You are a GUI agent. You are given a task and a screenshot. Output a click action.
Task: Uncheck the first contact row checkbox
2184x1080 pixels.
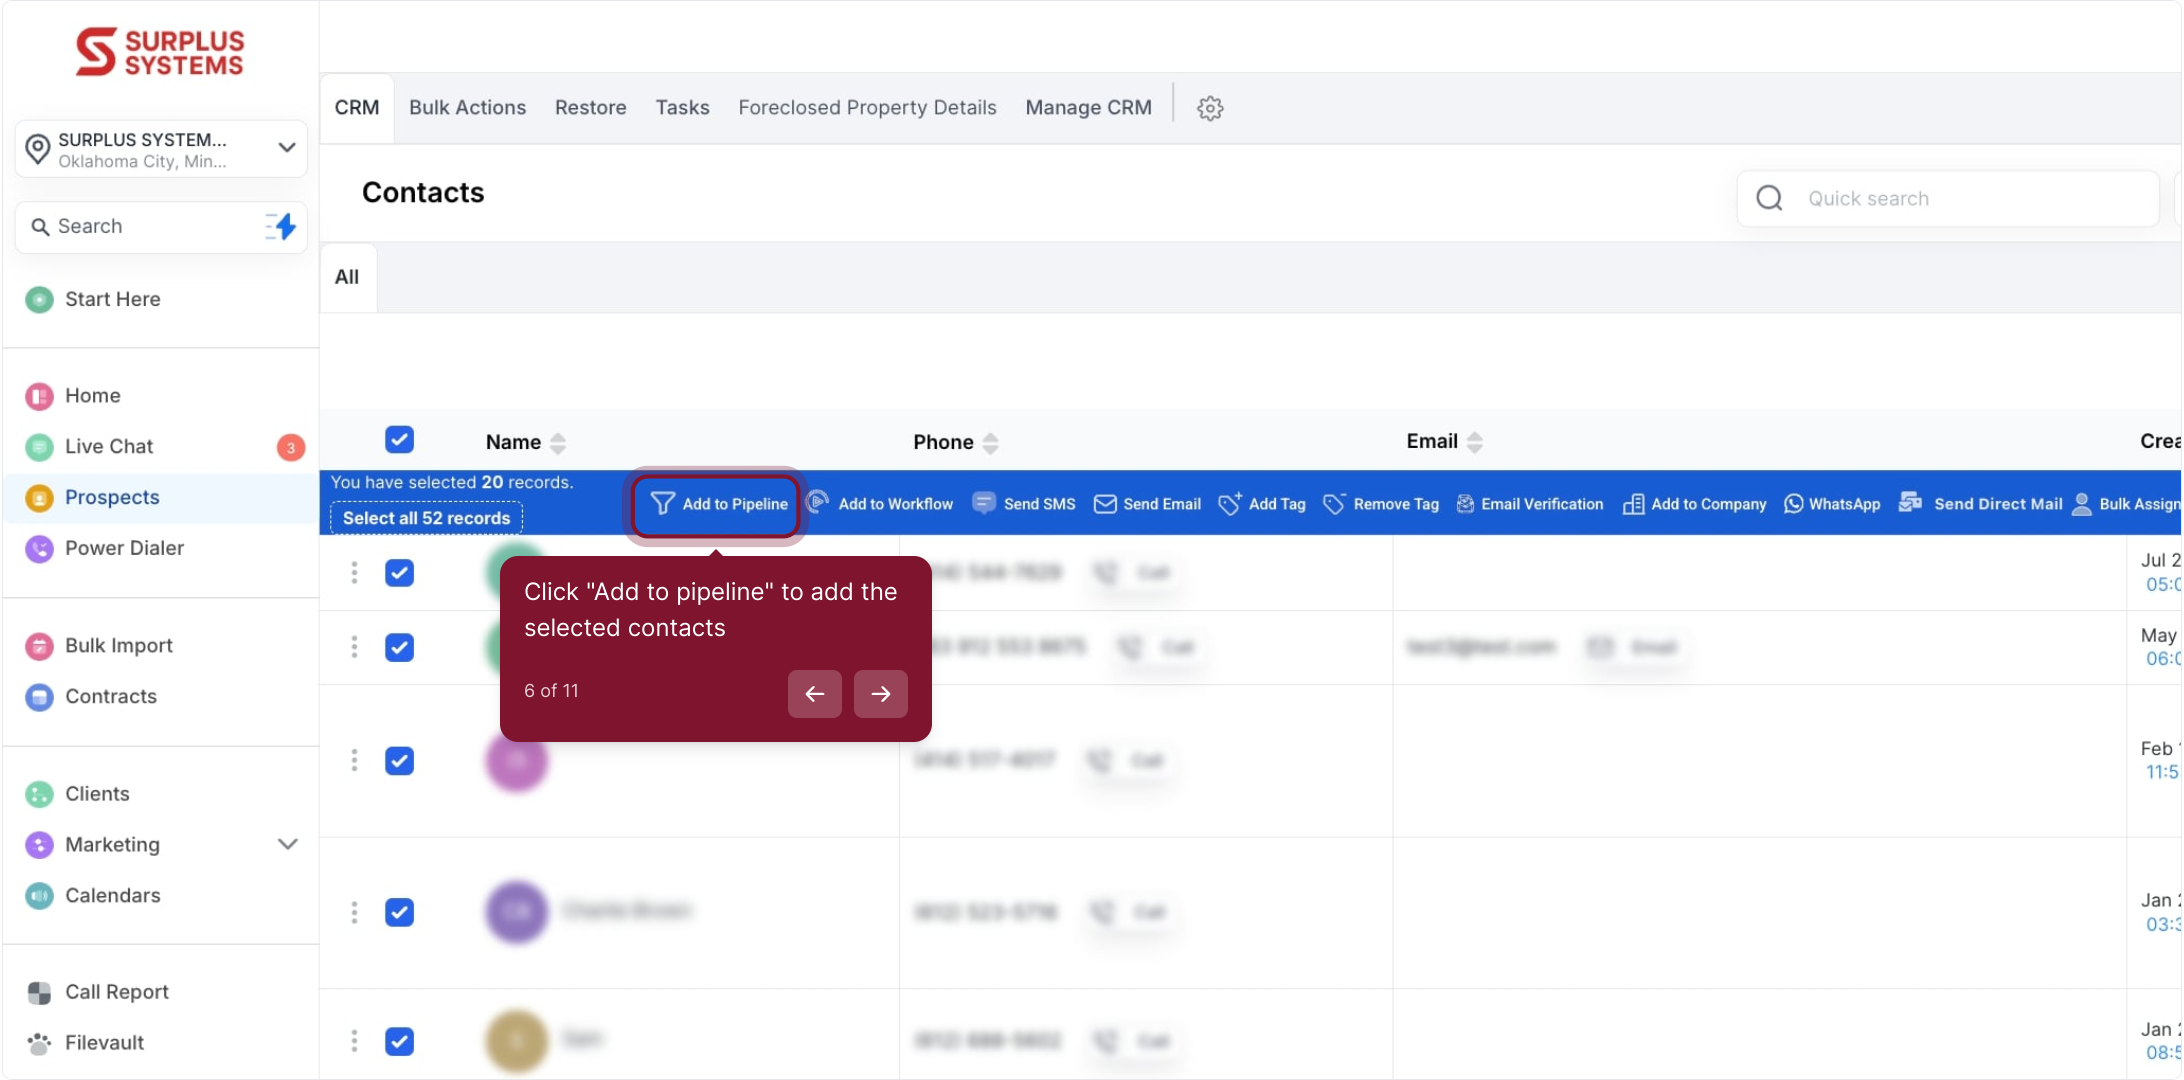coord(399,573)
